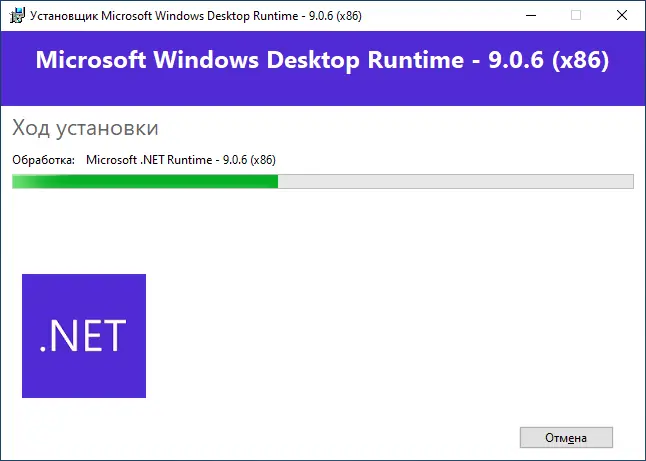Click the green installation progress bar
The image size is (646, 461).
pos(323,181)
